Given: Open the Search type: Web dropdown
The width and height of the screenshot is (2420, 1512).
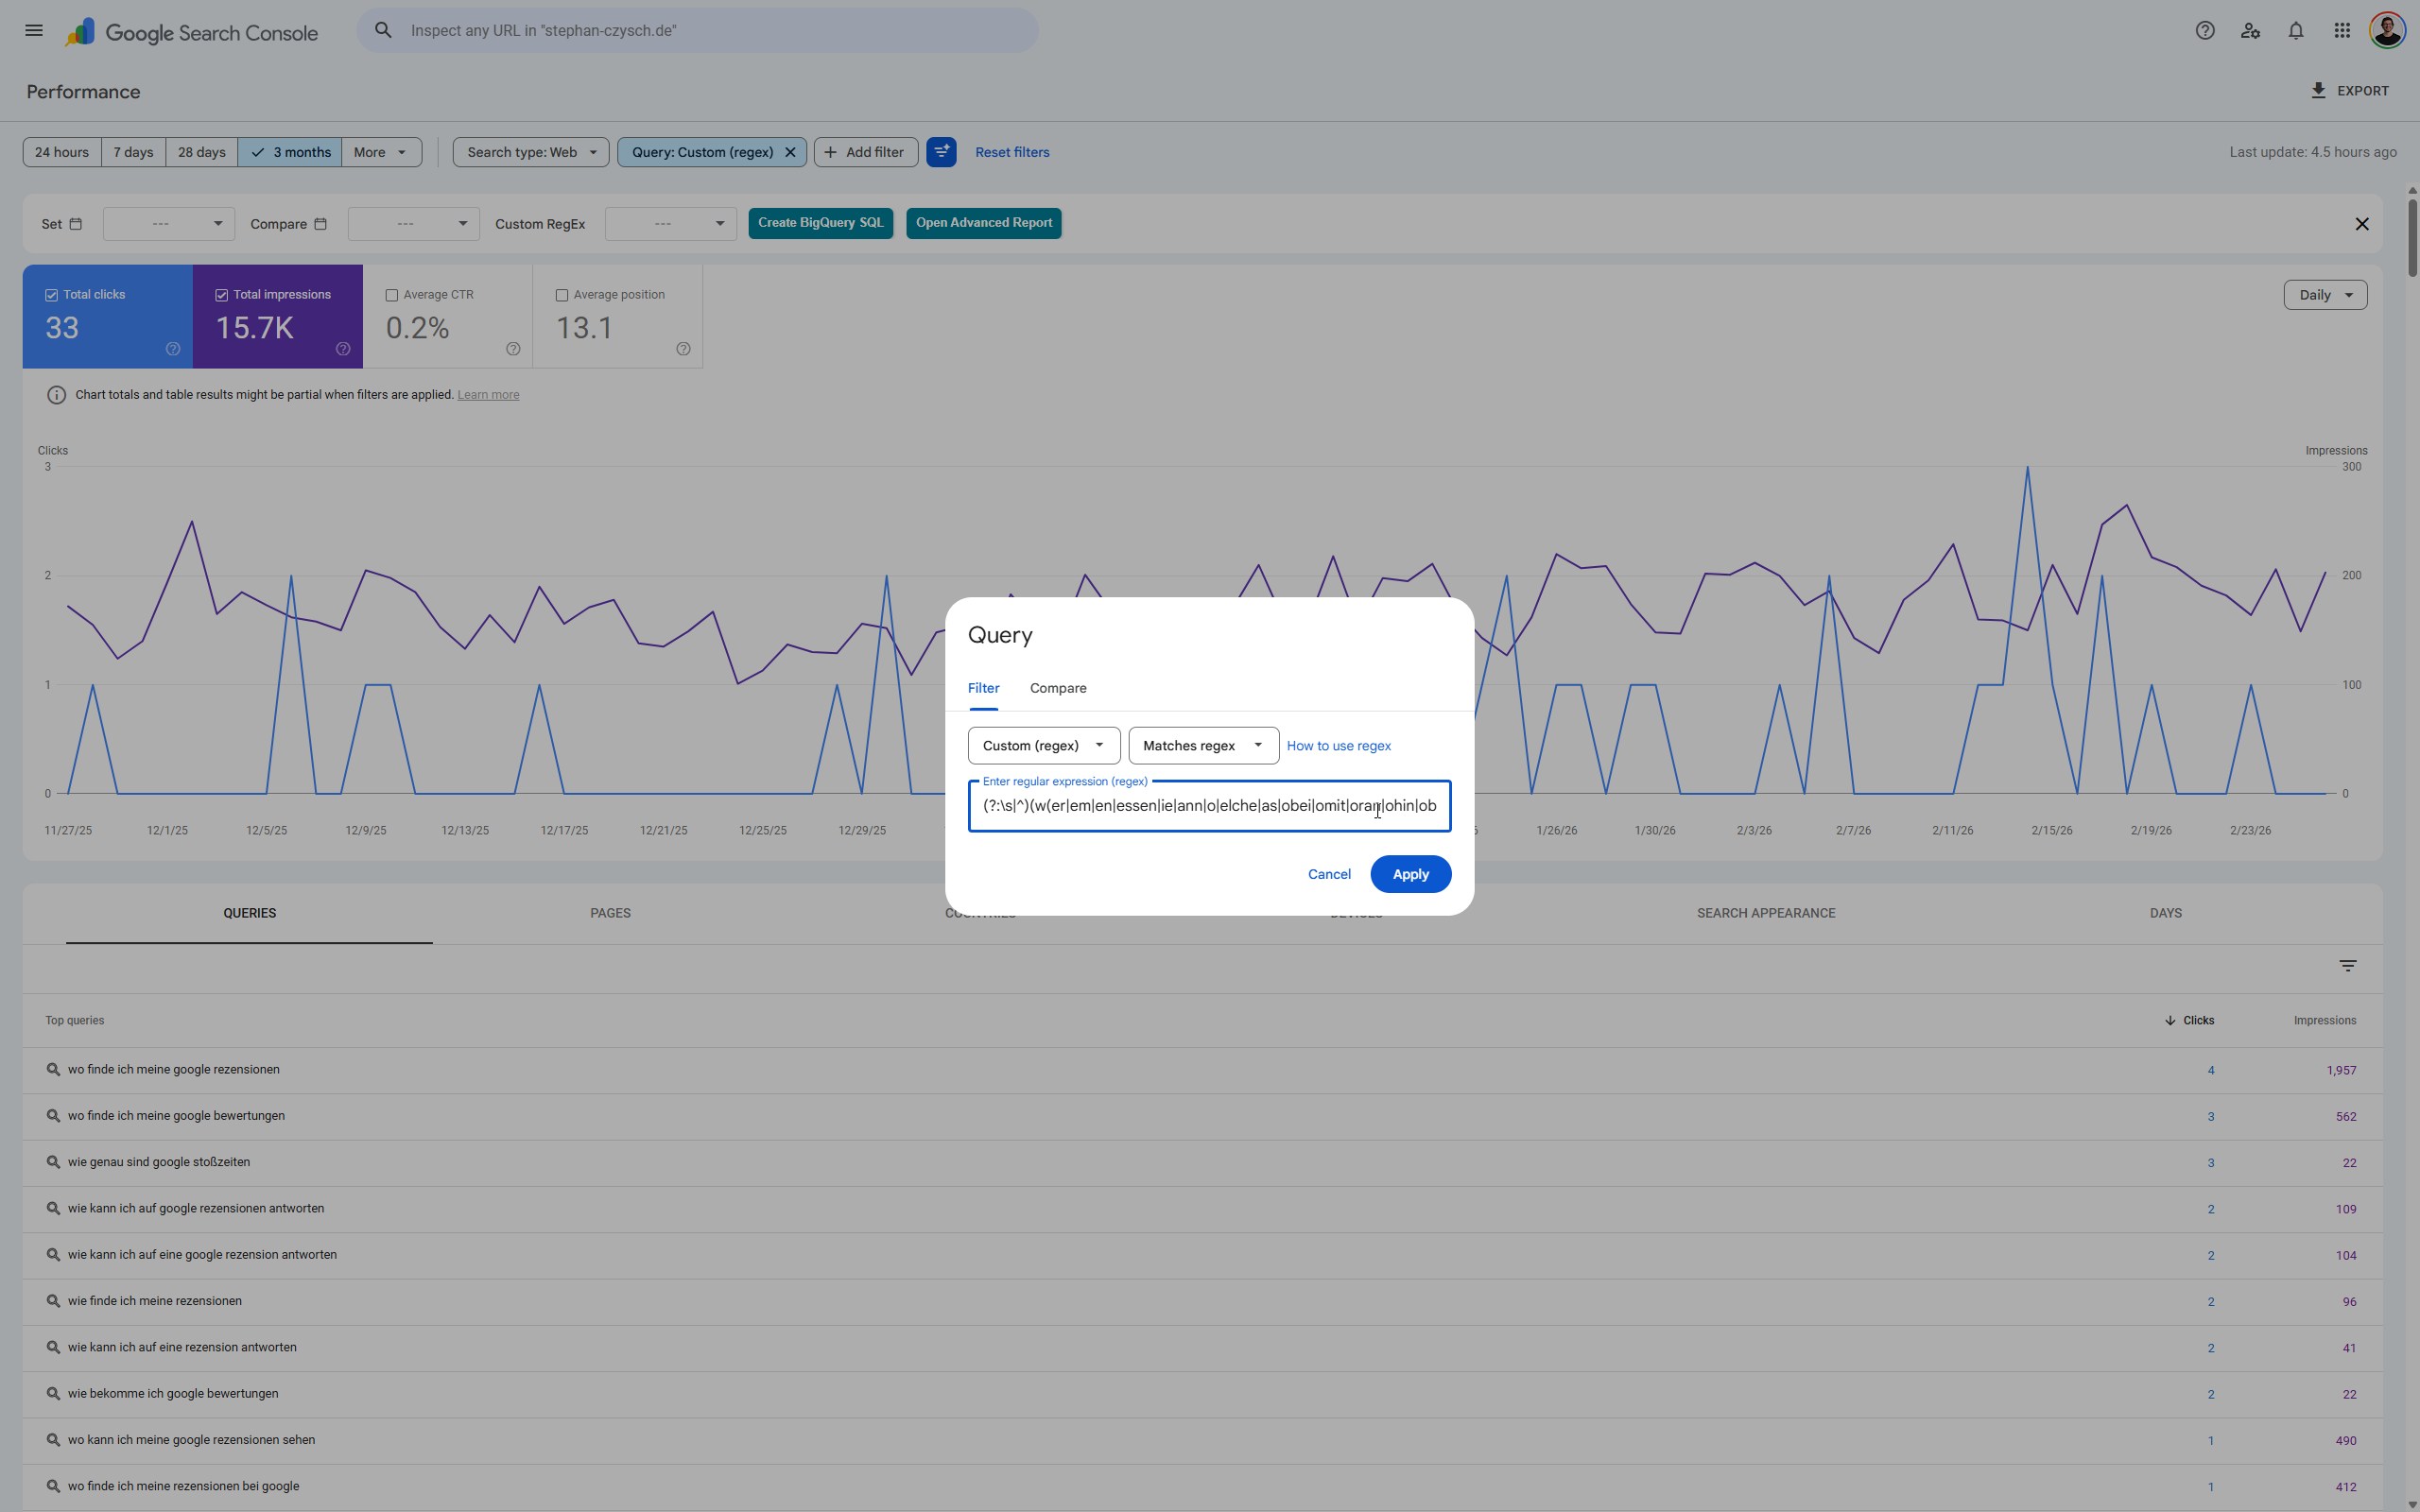Looking at the screenshot, I should pos(530,152).
